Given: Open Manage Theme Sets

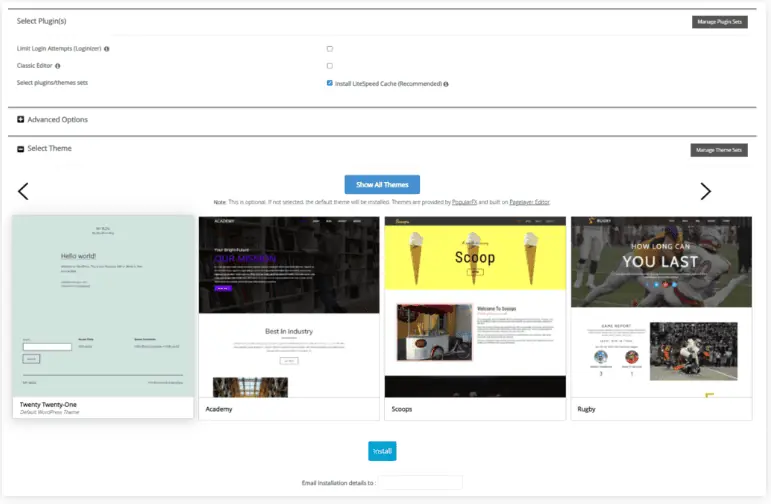Looking at the screenshot, I should 718,150.
